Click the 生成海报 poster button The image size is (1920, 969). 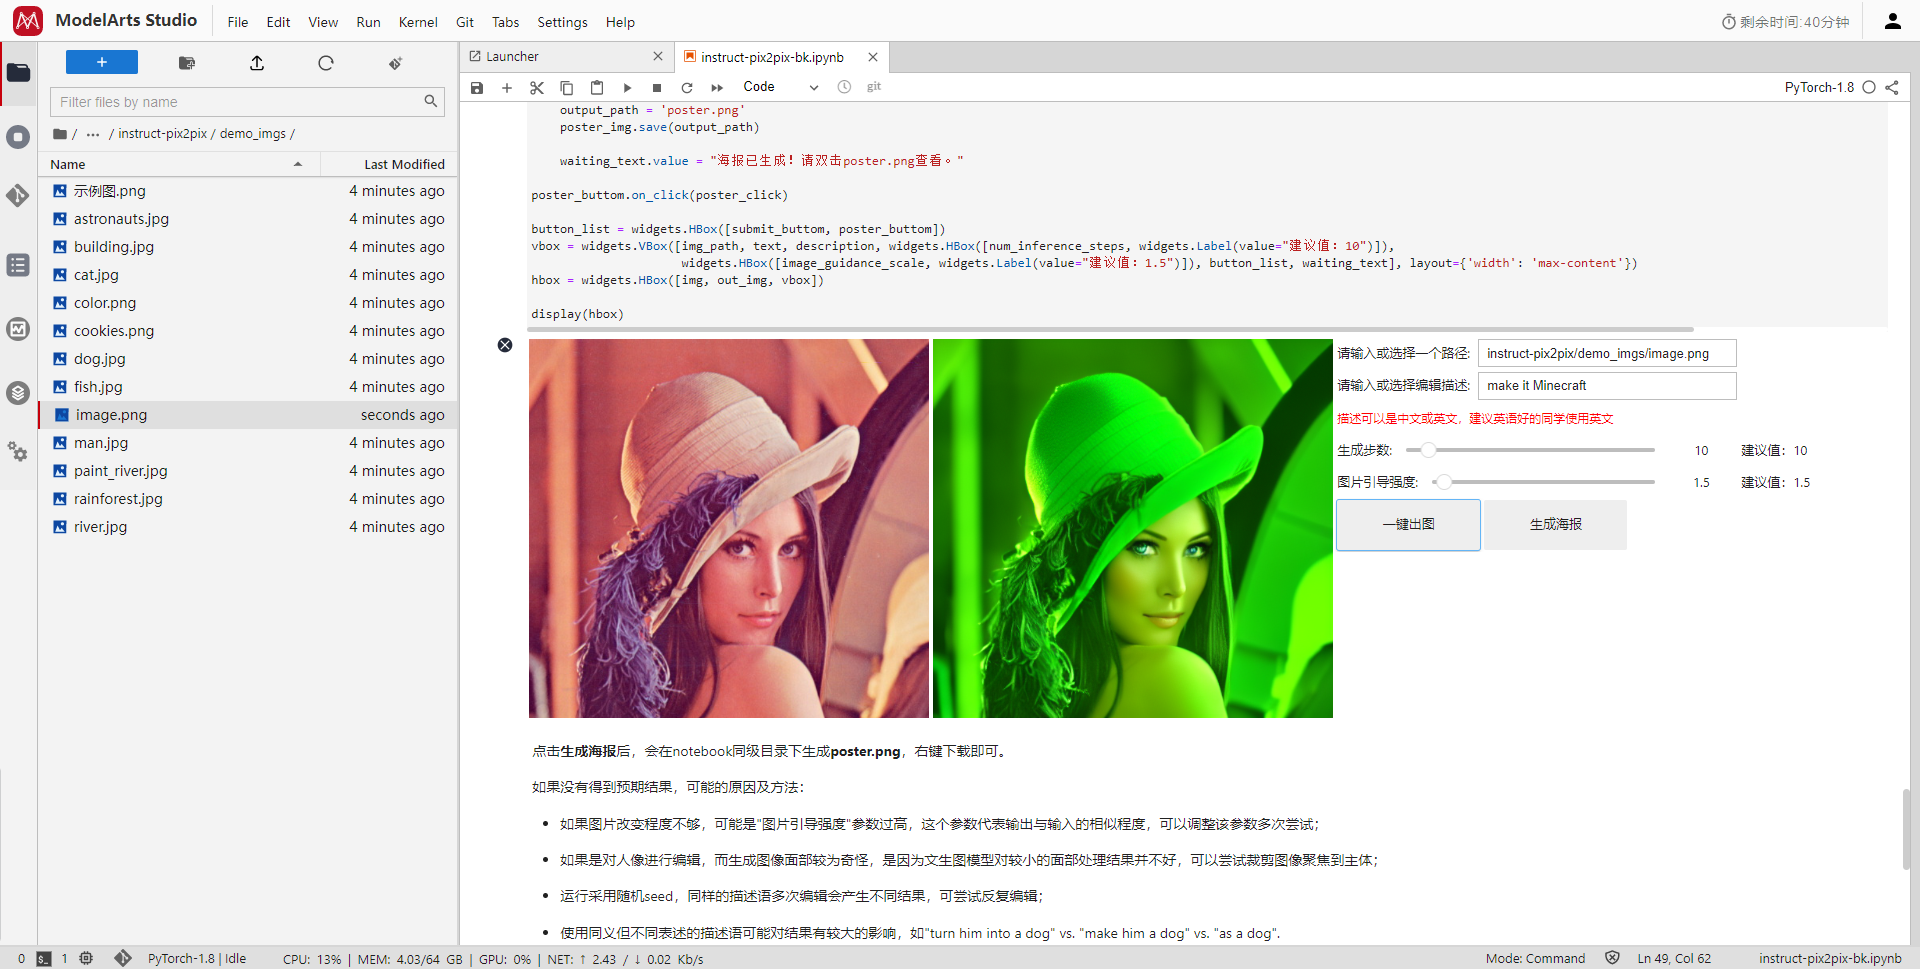1555,525
